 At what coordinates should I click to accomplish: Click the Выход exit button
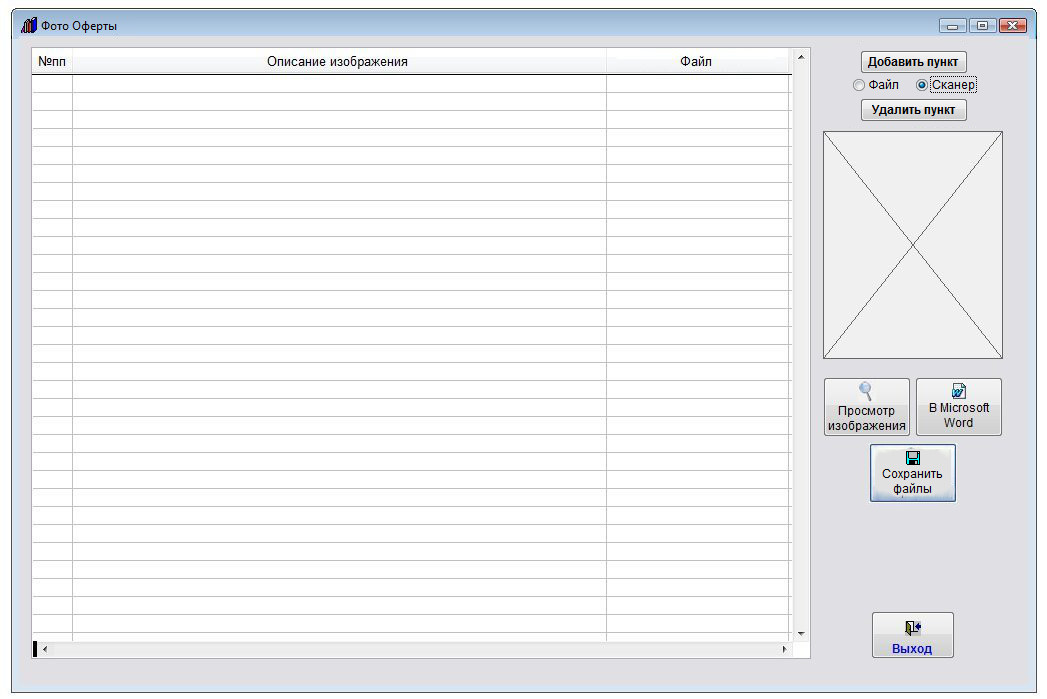(912, 635)
